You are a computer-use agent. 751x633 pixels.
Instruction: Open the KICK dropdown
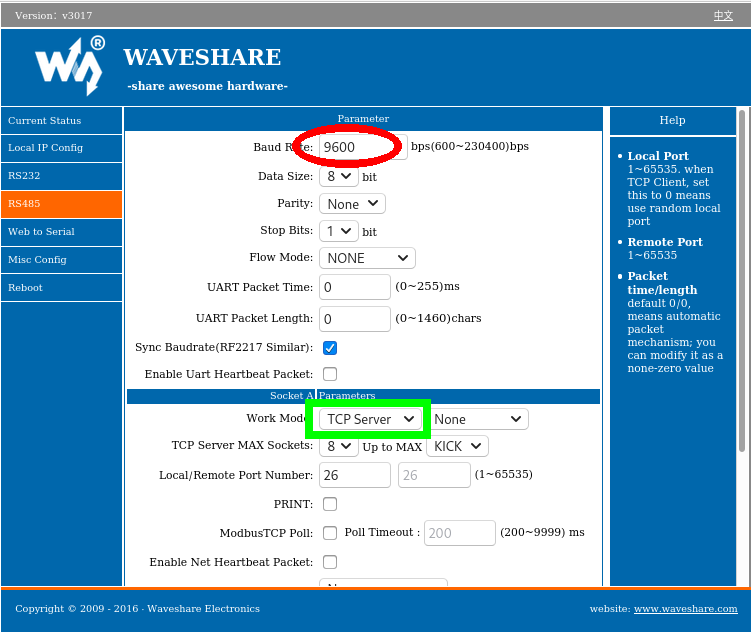(x=457, y=447)
